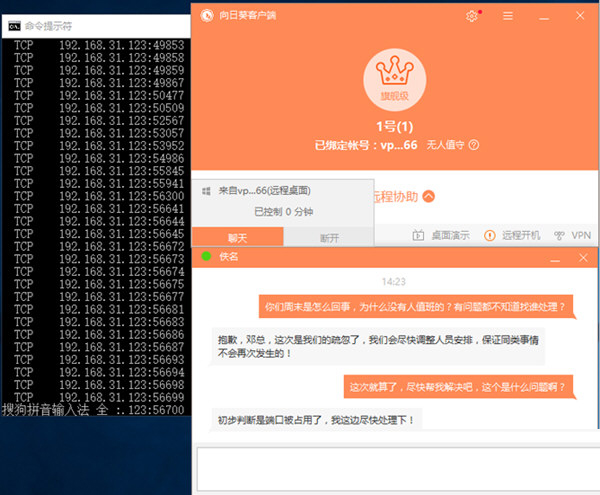
Task: Click the reply about the port being occupied
Action: [x=317, y=420]
